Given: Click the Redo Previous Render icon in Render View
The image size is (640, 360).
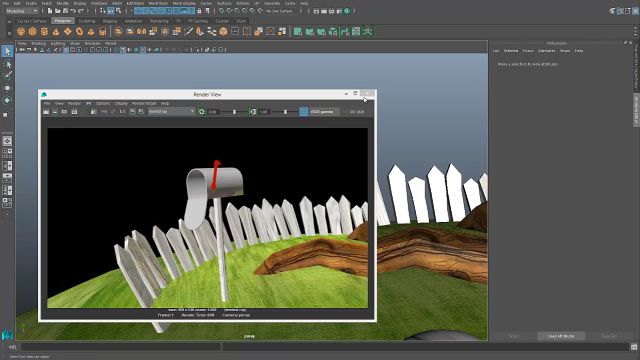Looking at the screenshot, I should coord(46,111).
